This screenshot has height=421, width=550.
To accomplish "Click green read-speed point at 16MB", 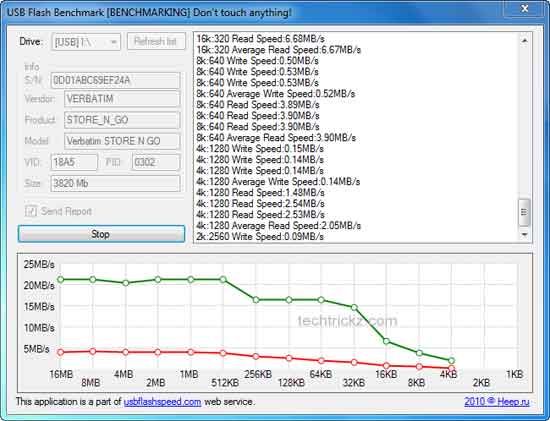I will click(60, 280).
